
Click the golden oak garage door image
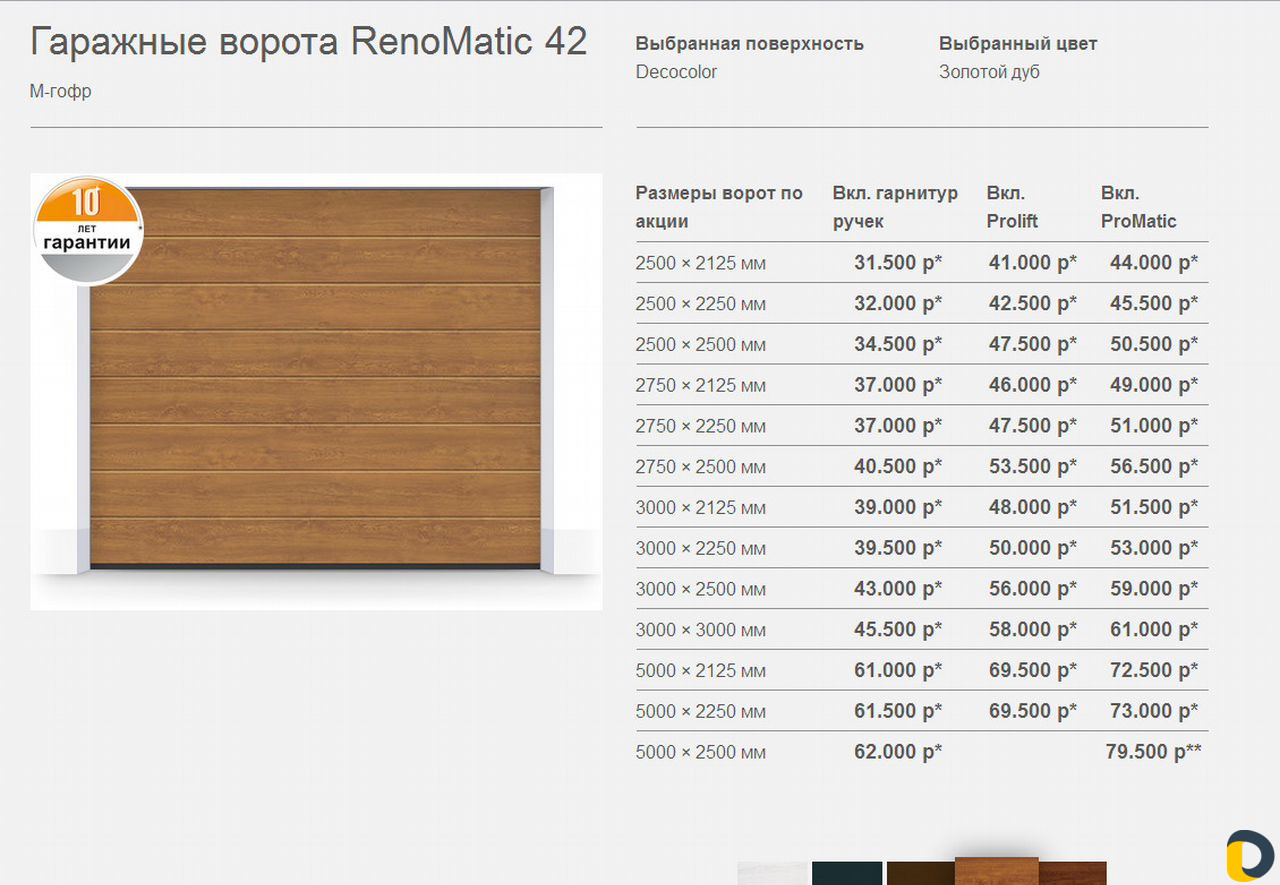click(x=316, y=391)
